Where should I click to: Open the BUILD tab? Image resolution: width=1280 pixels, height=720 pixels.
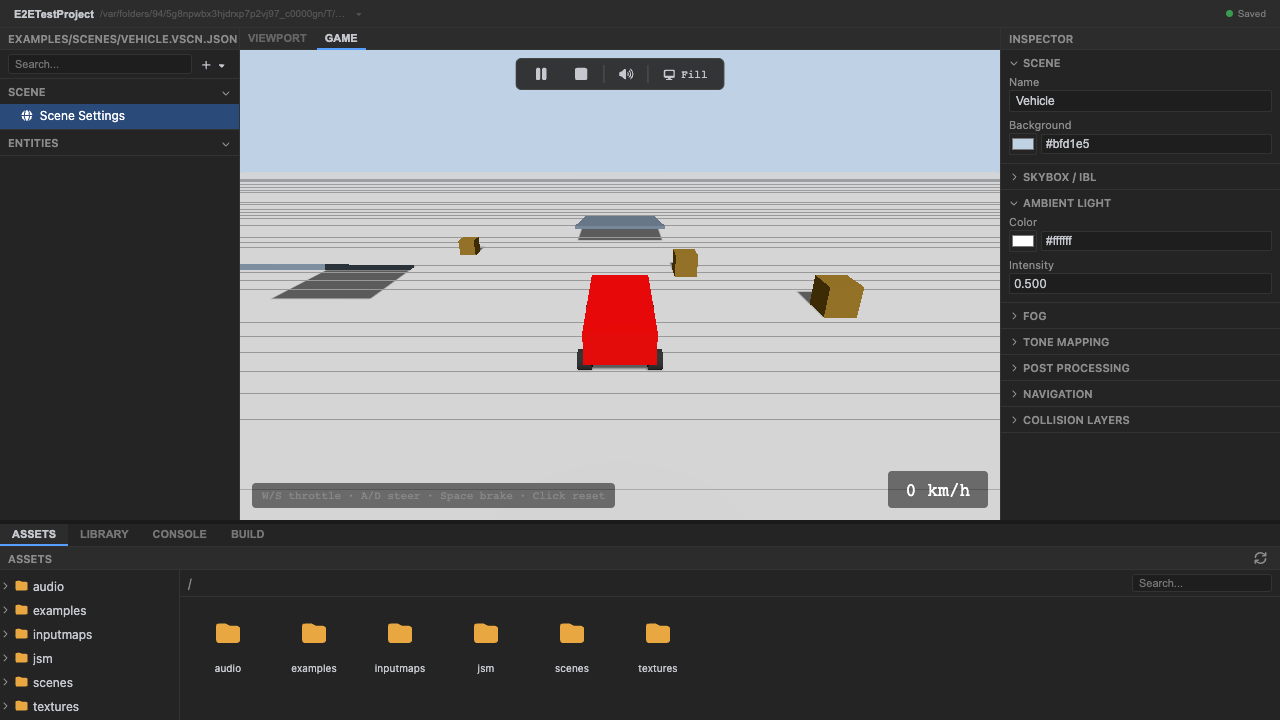248,534
